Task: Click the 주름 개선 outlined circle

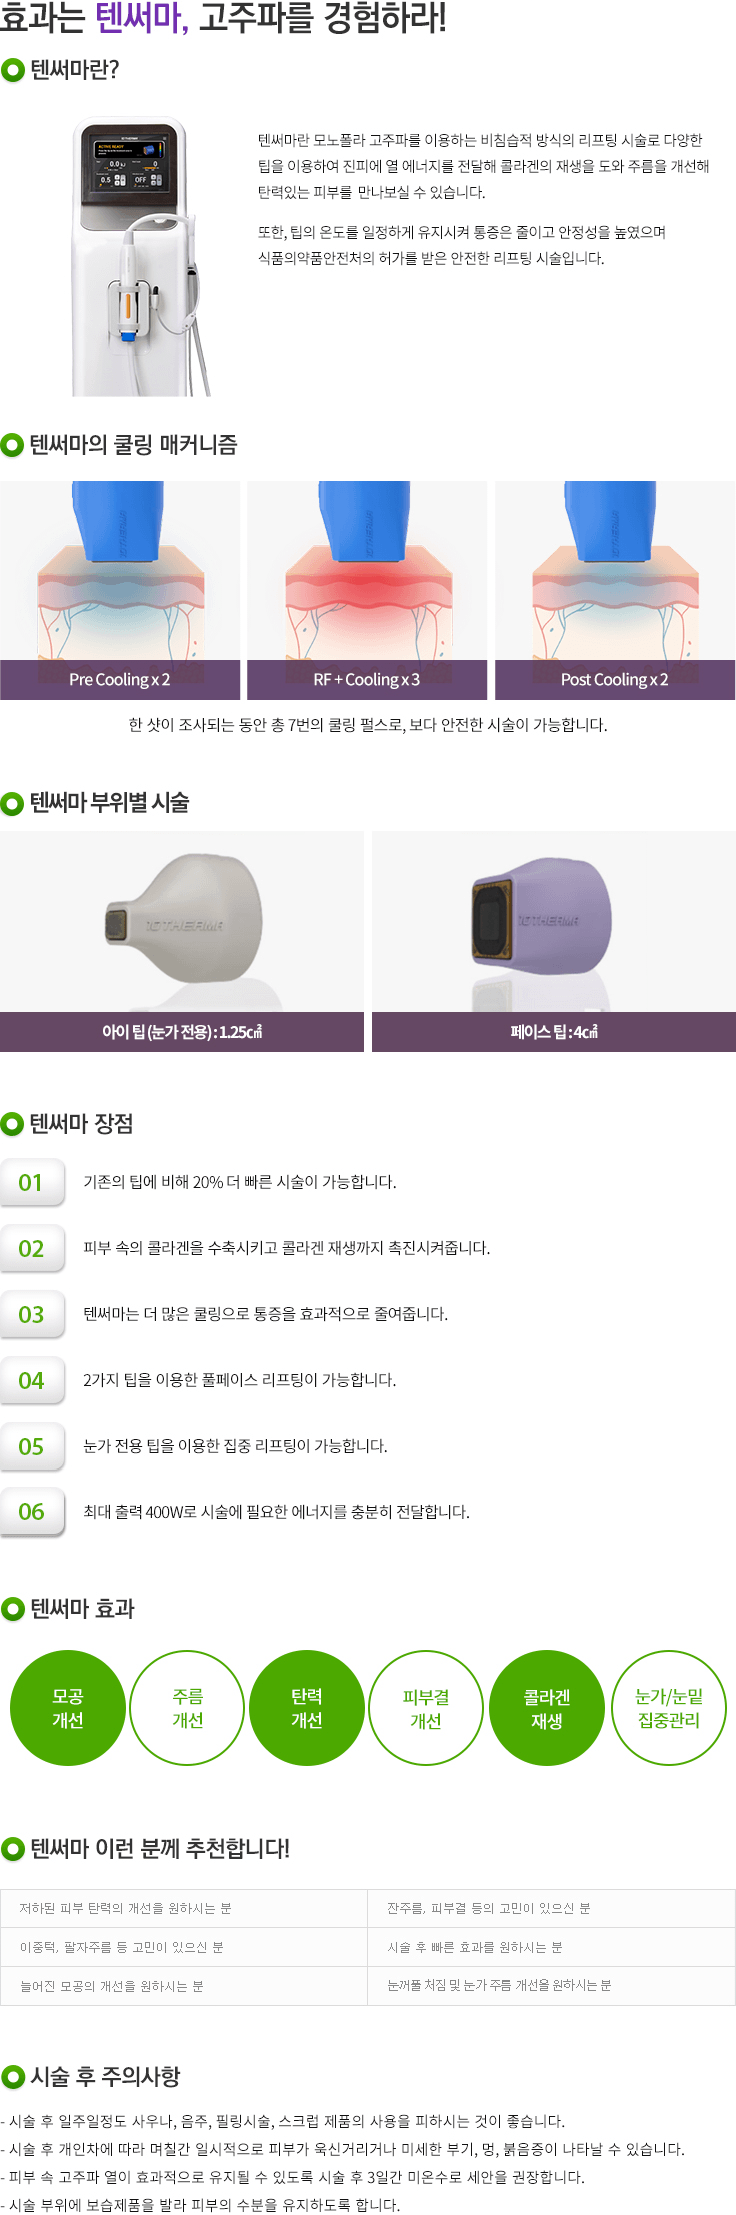Action: pyautogui.click(x=188, y=1708)
